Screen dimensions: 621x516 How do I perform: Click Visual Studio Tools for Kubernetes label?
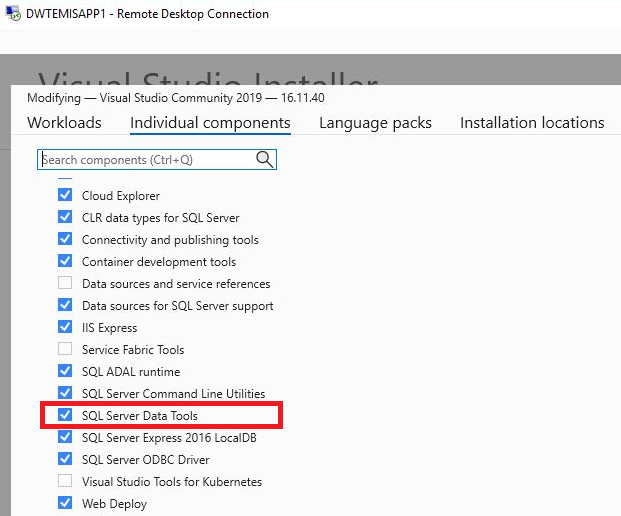(172, 482)
